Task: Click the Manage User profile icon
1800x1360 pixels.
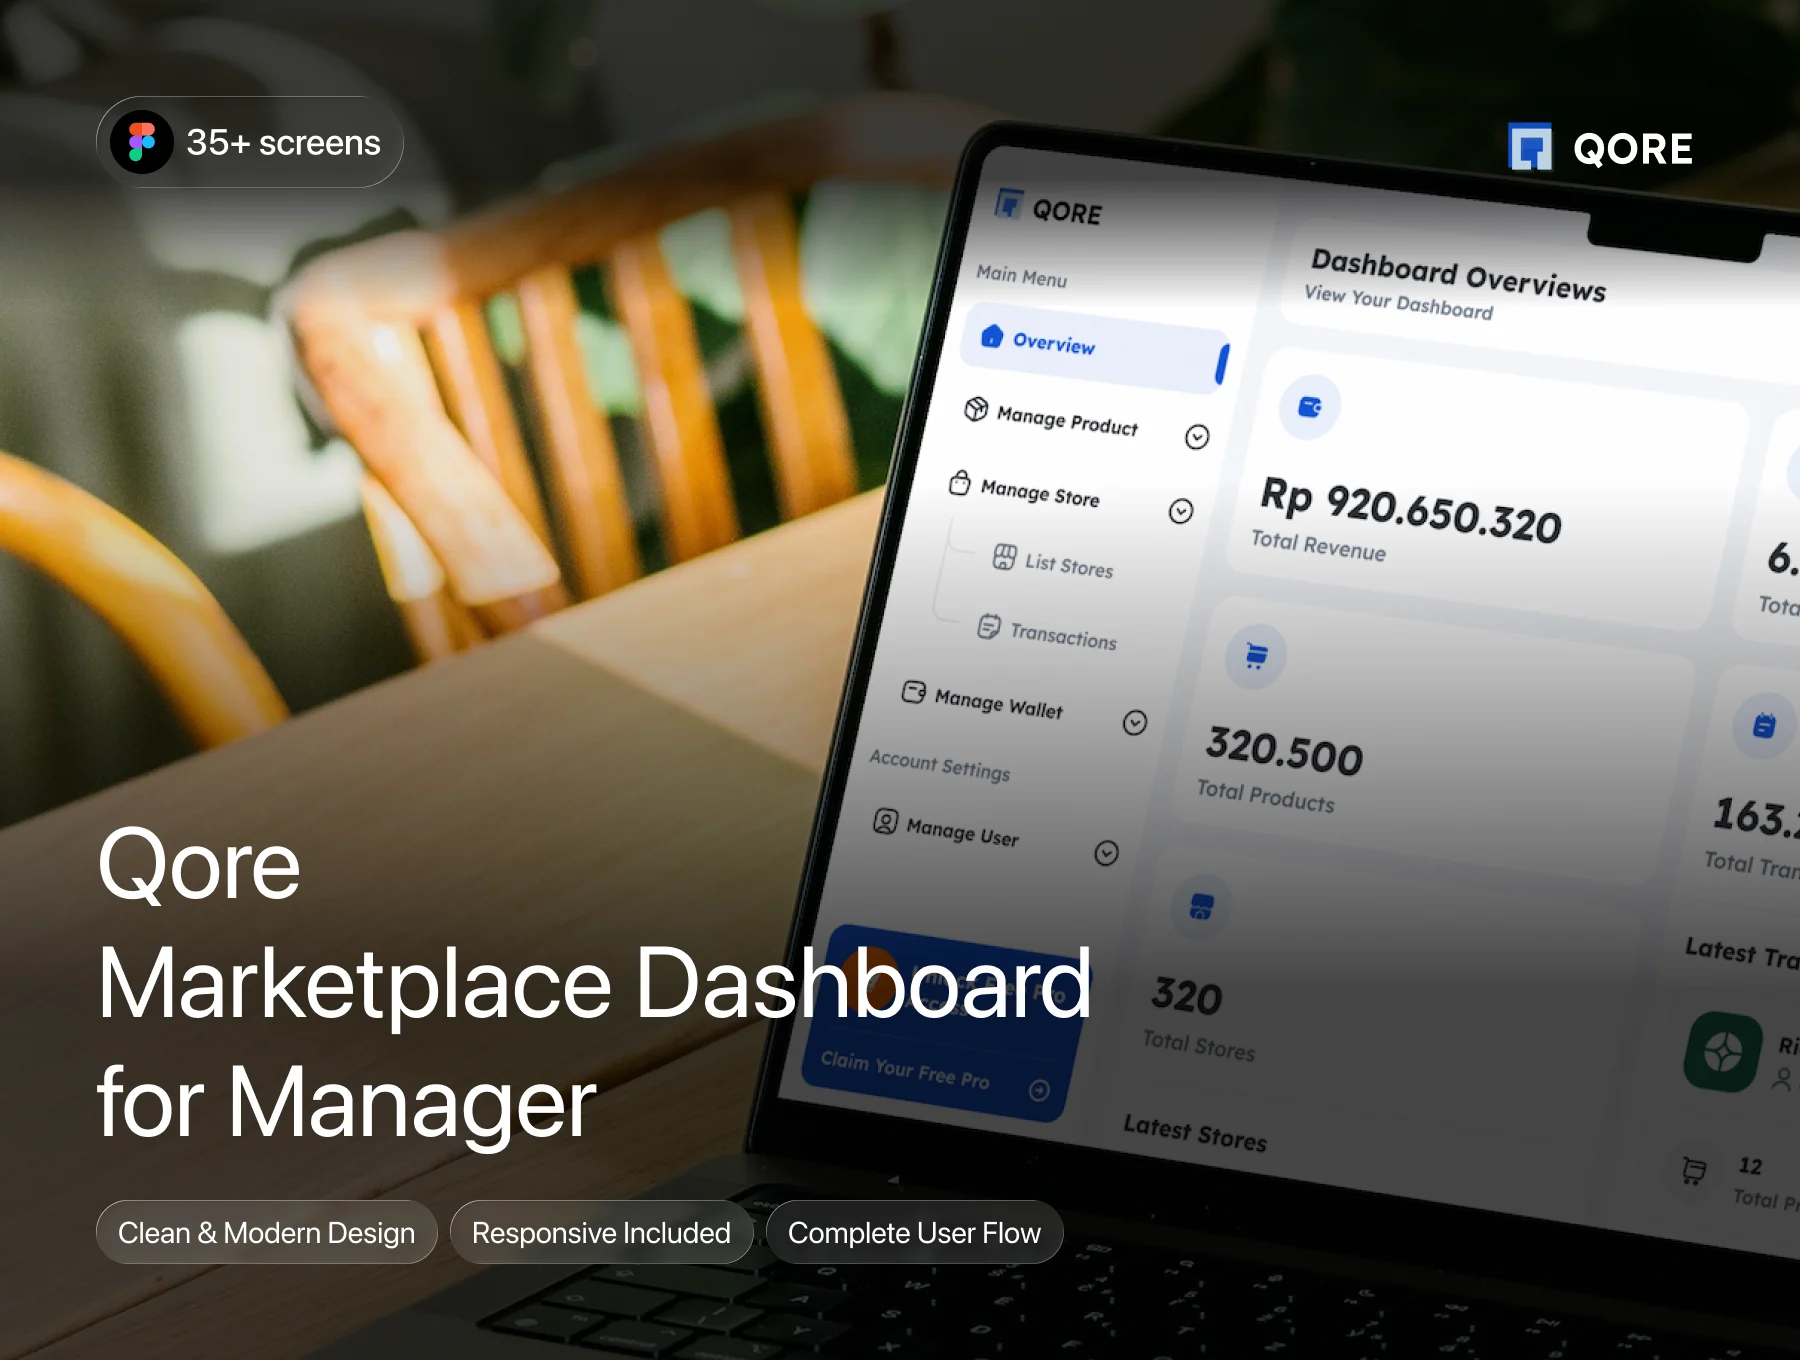Action: pyautogui.click(x=886, y=821)
